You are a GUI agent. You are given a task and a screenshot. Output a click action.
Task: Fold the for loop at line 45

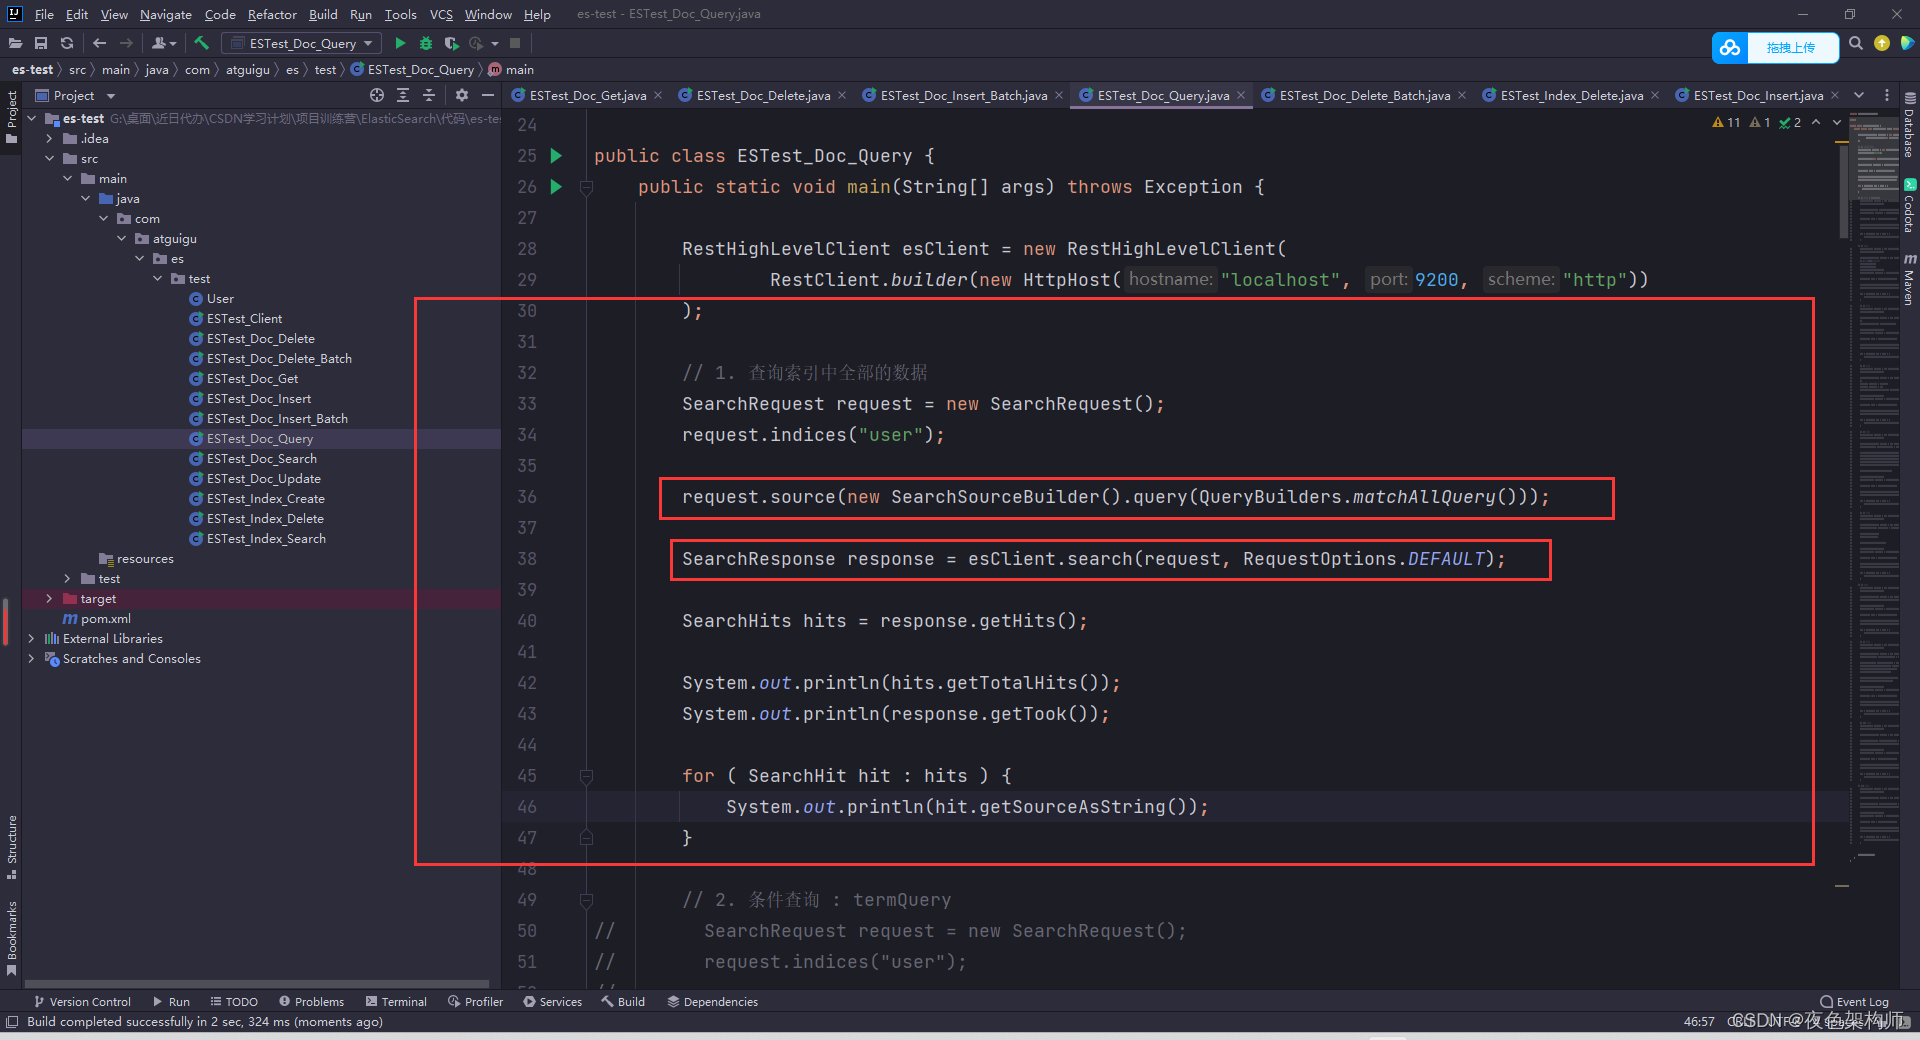click(587, 776)
